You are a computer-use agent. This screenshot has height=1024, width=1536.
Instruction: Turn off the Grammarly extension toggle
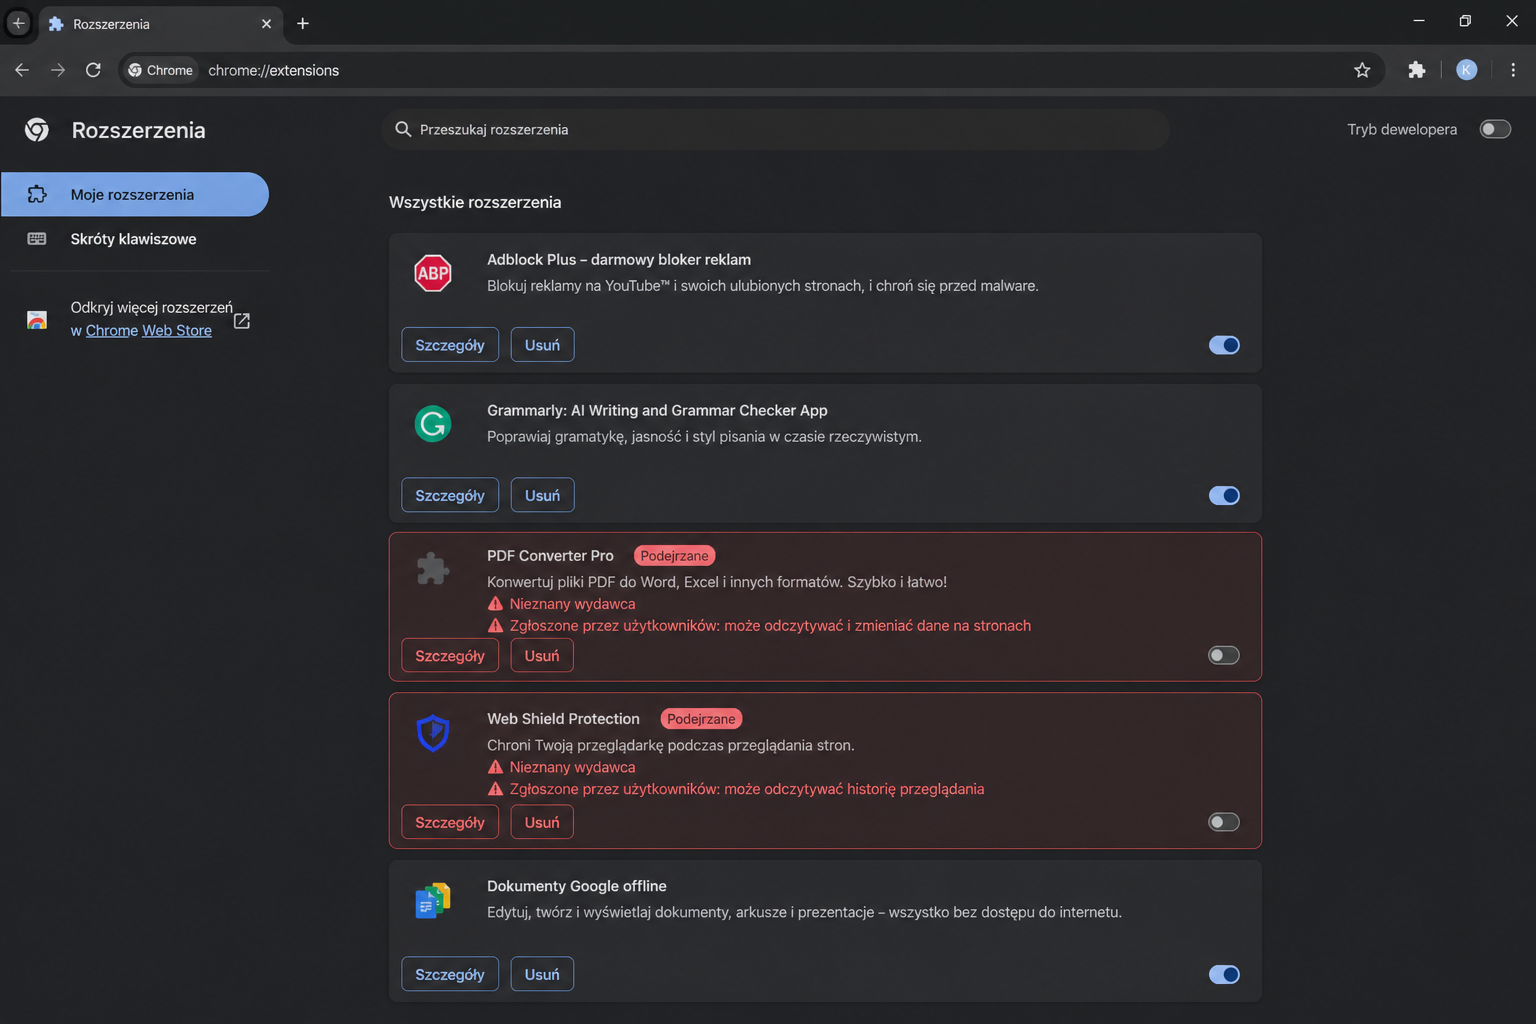(x=1224, y=496)
